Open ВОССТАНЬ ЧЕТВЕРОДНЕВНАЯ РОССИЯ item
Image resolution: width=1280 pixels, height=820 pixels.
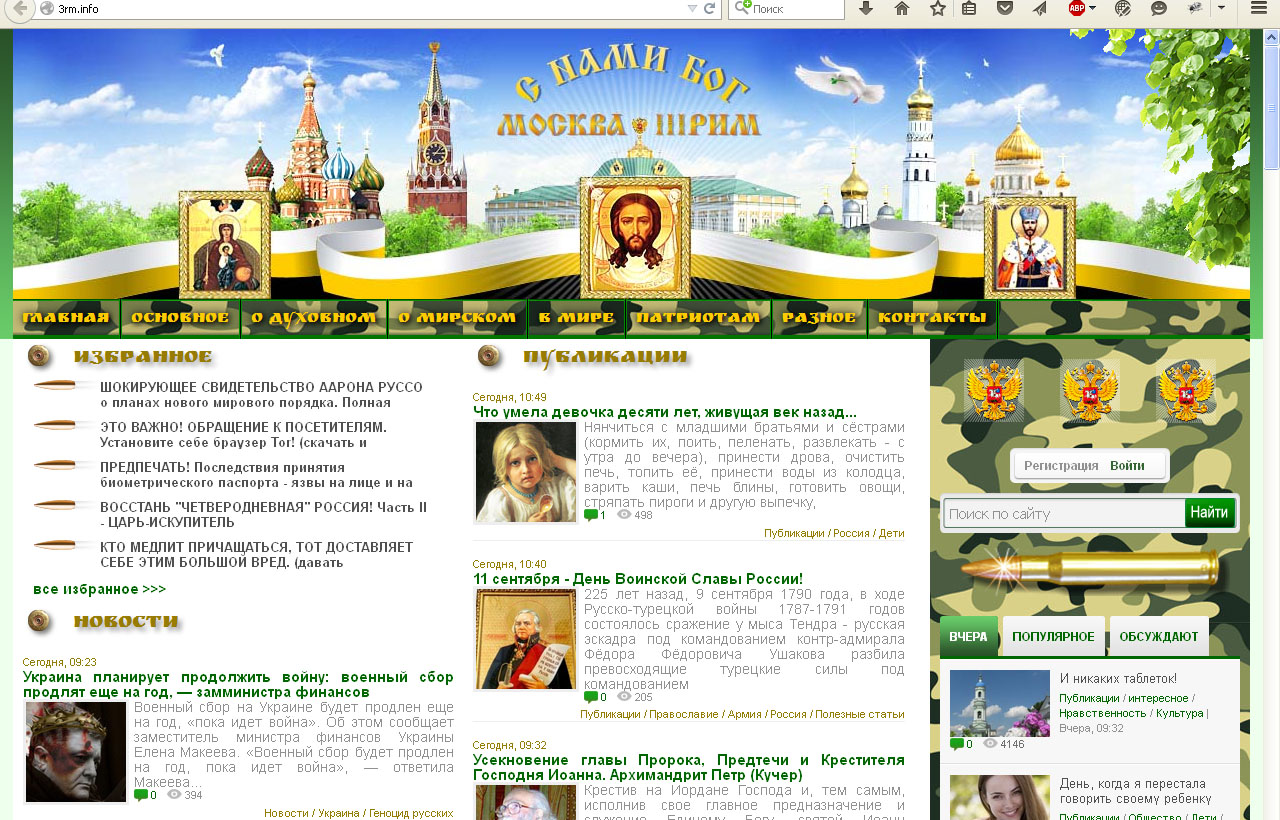[263, 514]
